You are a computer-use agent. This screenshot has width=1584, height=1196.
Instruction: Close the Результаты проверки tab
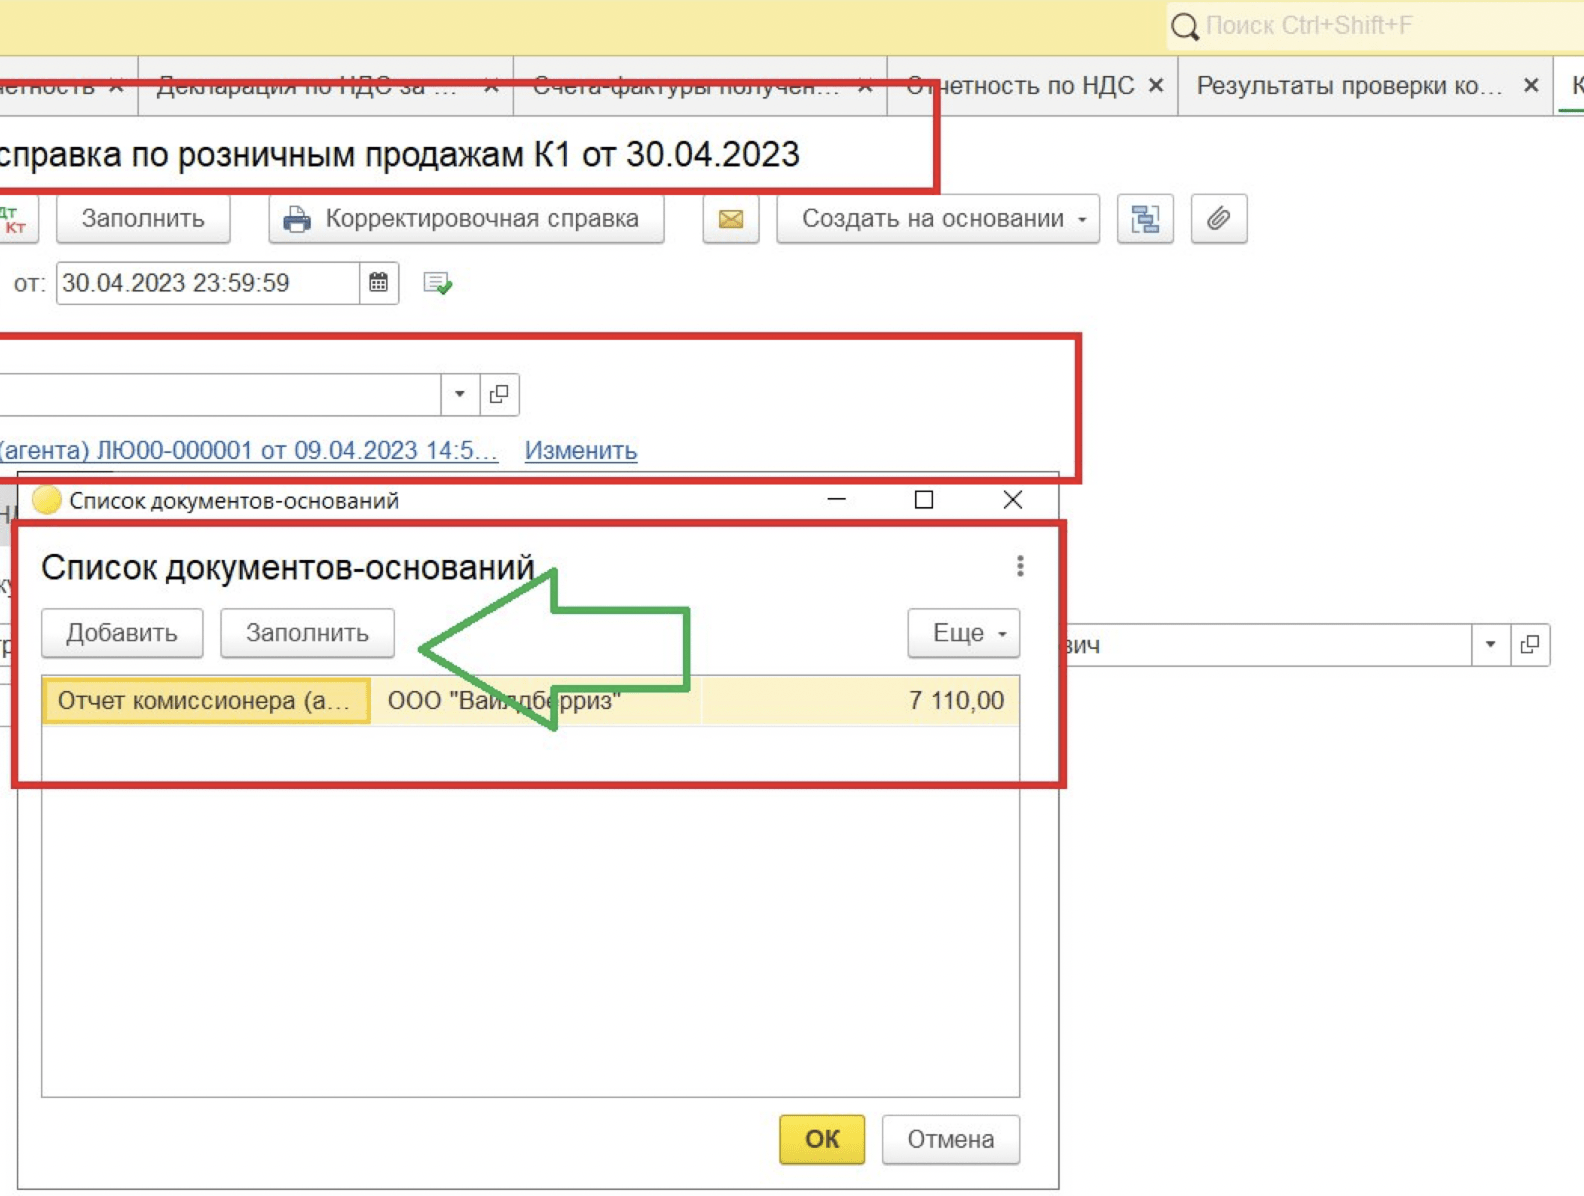click(x=1531, y=86)
